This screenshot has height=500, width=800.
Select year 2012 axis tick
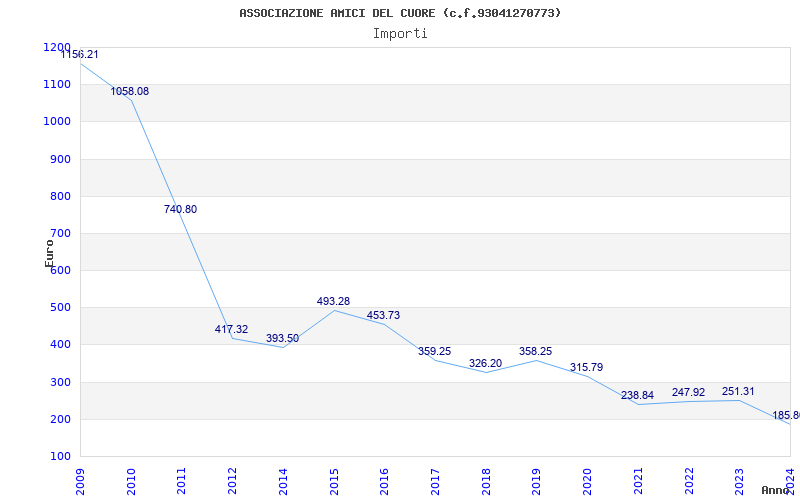233,482
